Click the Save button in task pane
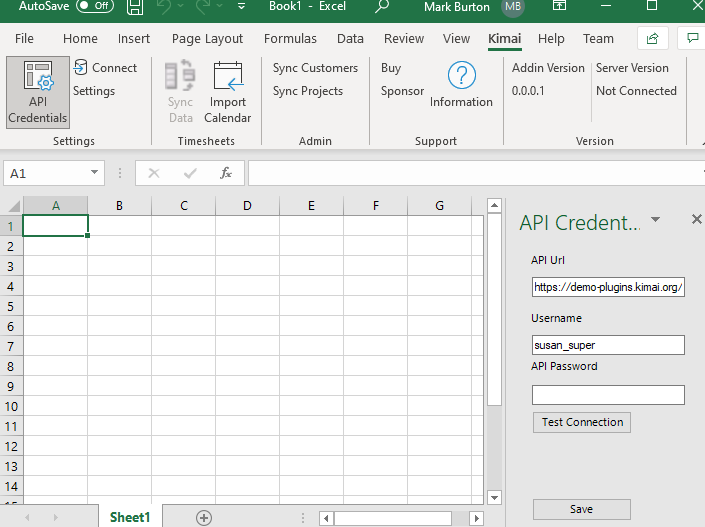Viewport: 705px width, 527px height. pyautogui.click(x=582, y=509)
